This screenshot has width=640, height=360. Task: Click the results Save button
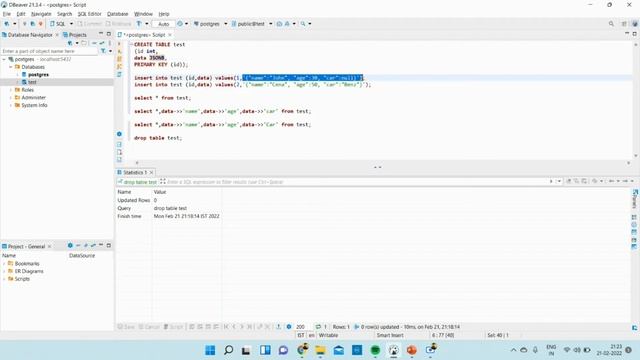tap(126, 327)
